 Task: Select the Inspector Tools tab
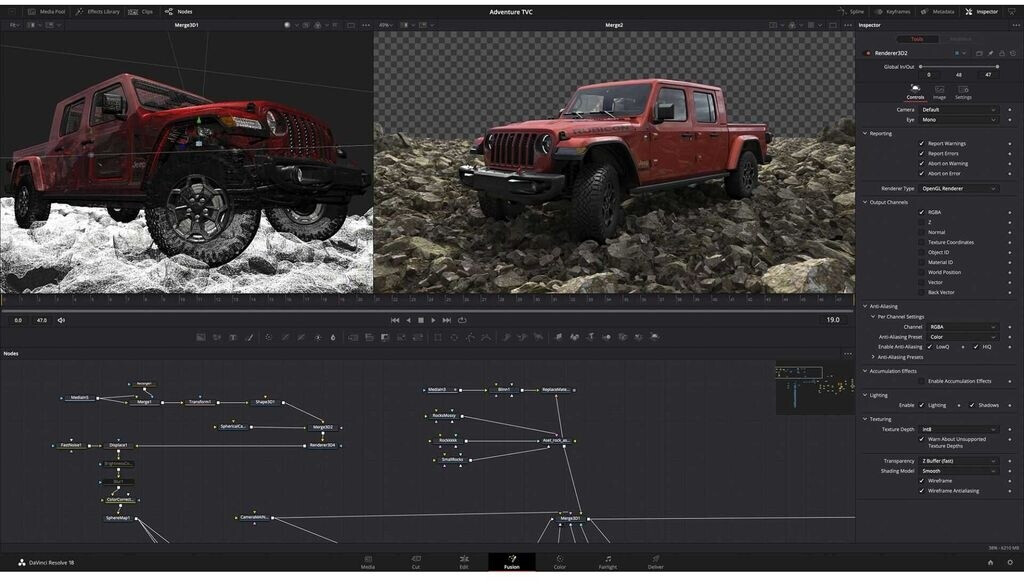(x=918, y=39)
